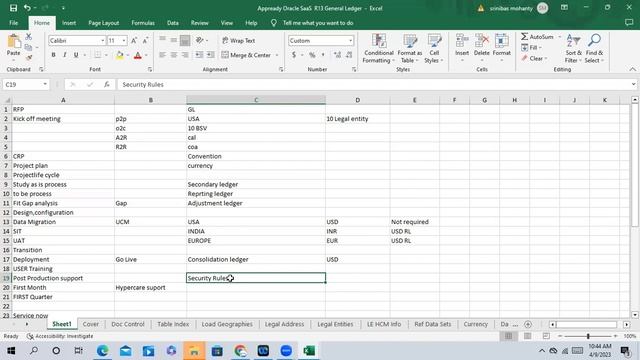Click the Fill button in Editing

click(x=530, y=48)
